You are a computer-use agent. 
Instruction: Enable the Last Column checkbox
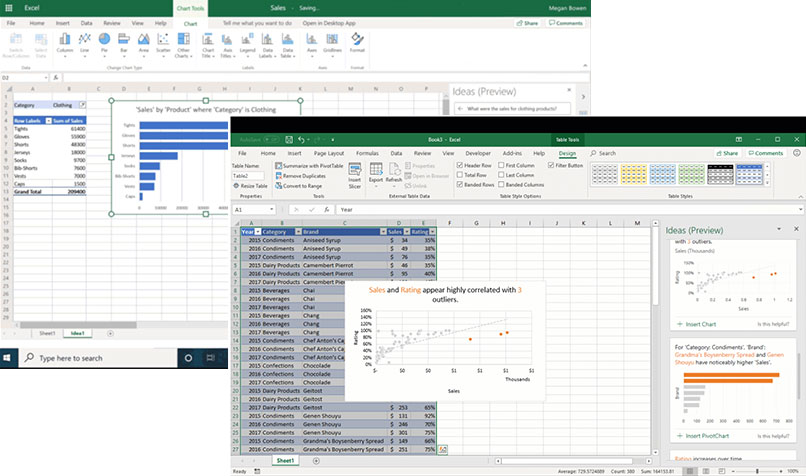point(501,175)
